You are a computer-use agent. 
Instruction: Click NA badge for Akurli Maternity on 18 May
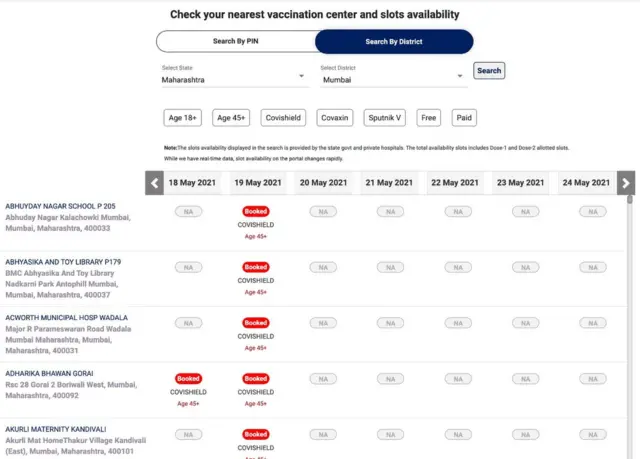coord(188,435)
